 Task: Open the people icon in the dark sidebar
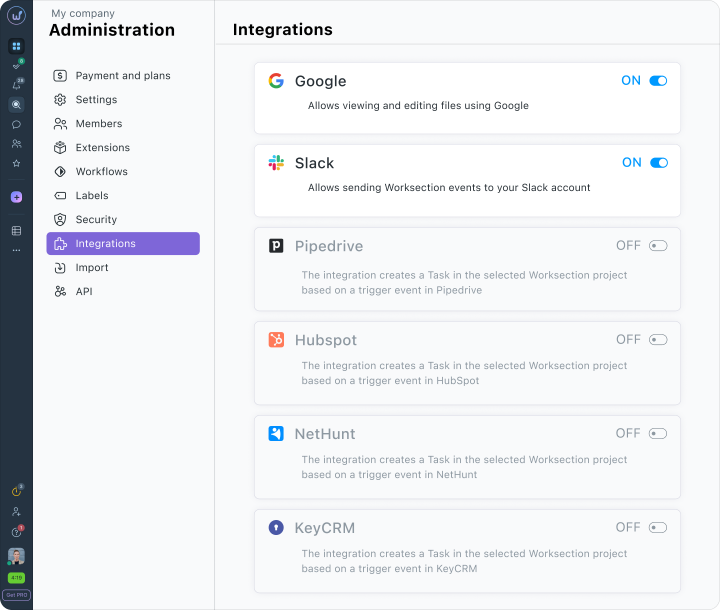point(17,144)
